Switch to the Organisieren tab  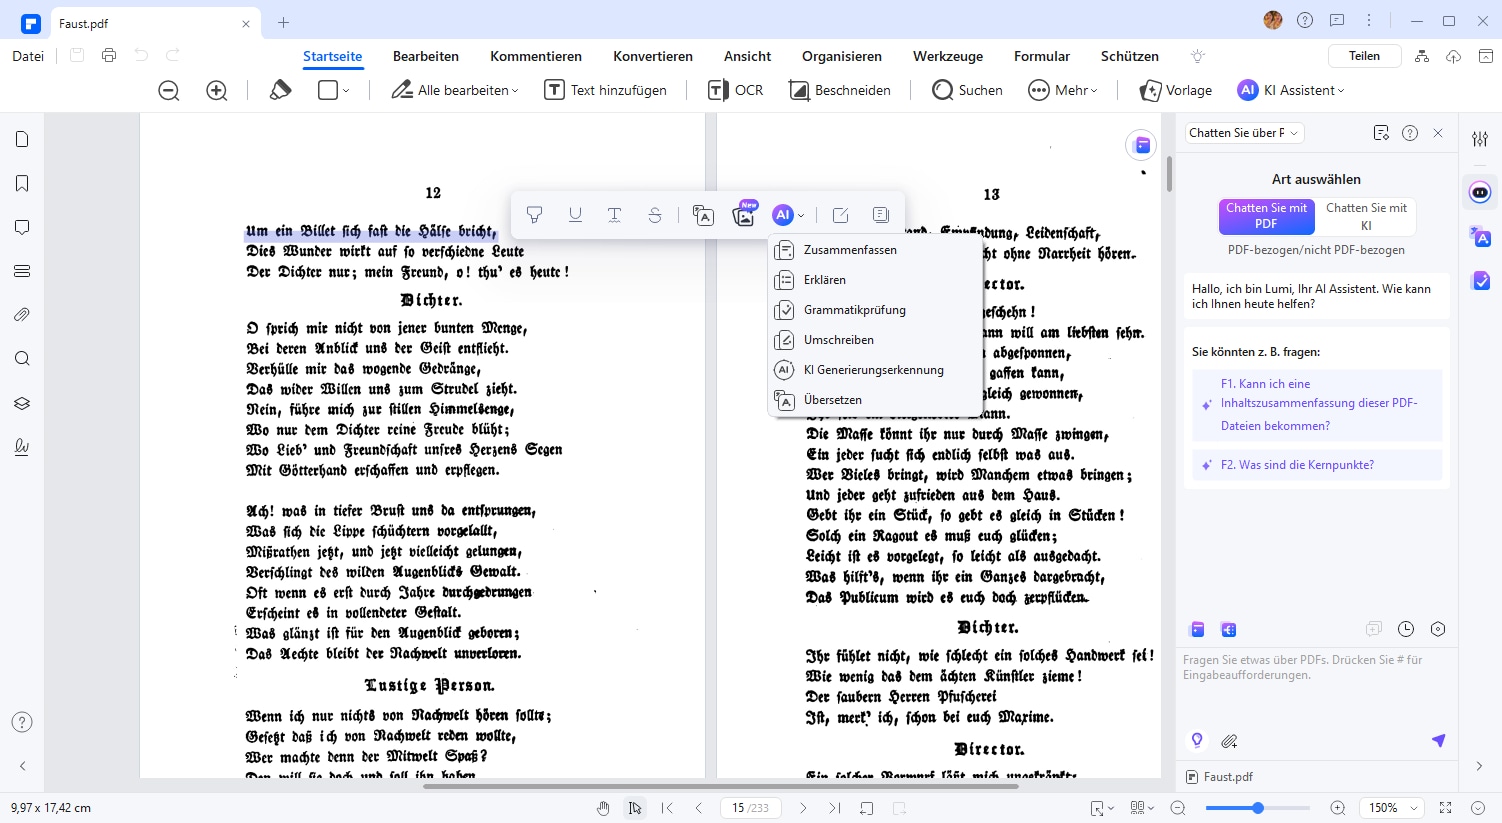(842, 56)
